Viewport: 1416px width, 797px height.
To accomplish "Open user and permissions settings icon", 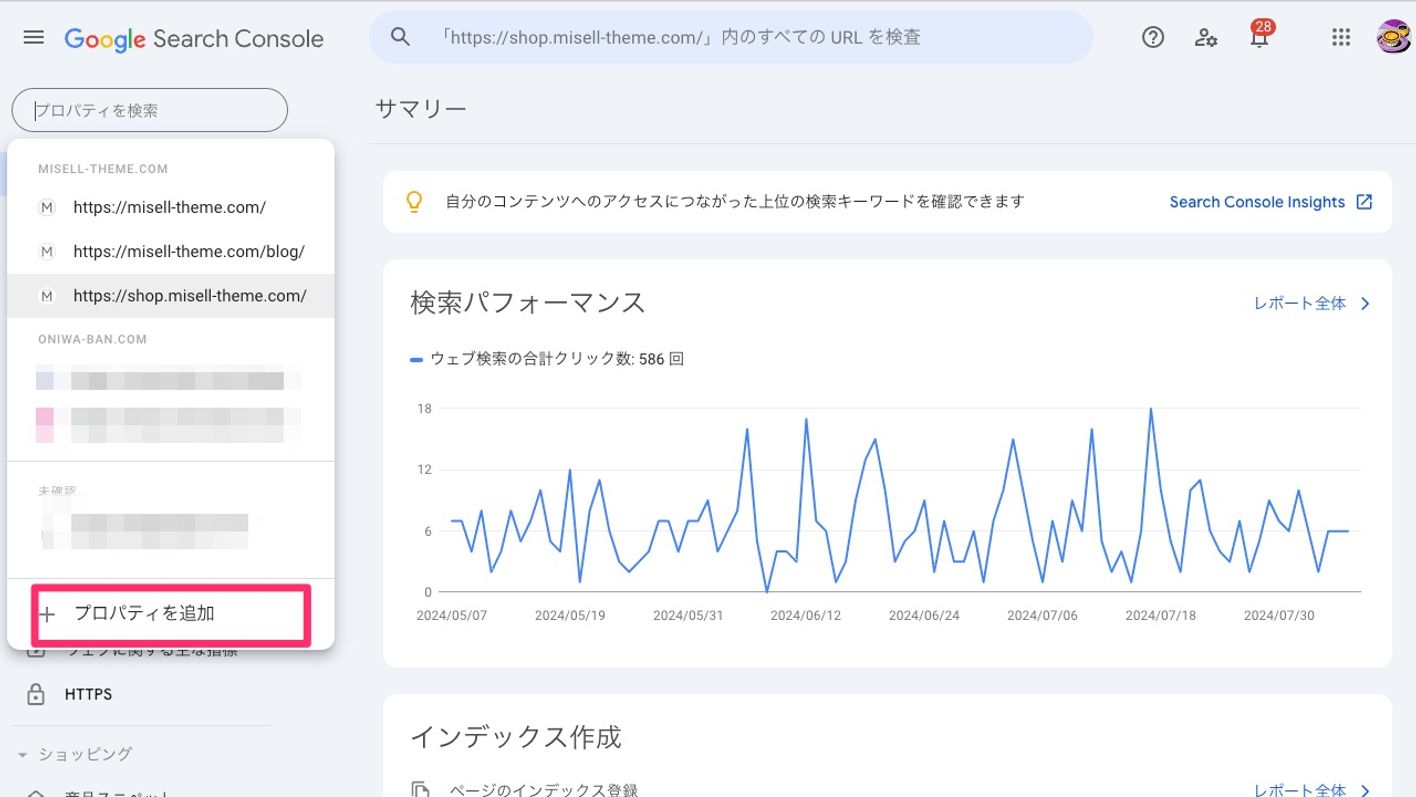I will [1206, 38].
